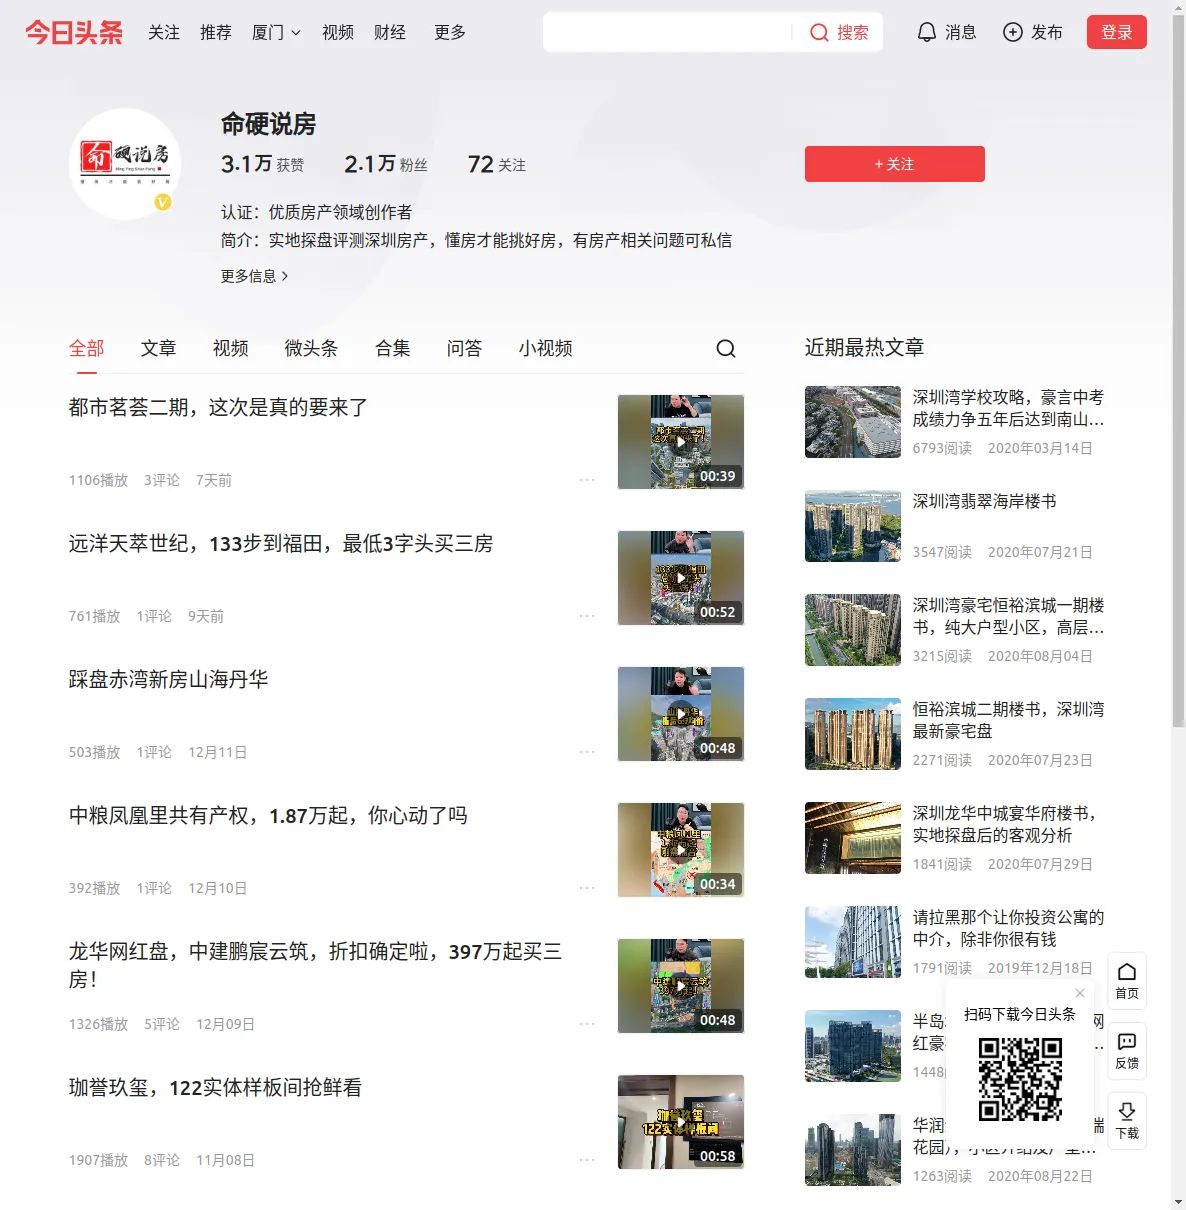
Task: Open the 更多 navigation menu
Action: pyautogui.click(x=450, y=33)
